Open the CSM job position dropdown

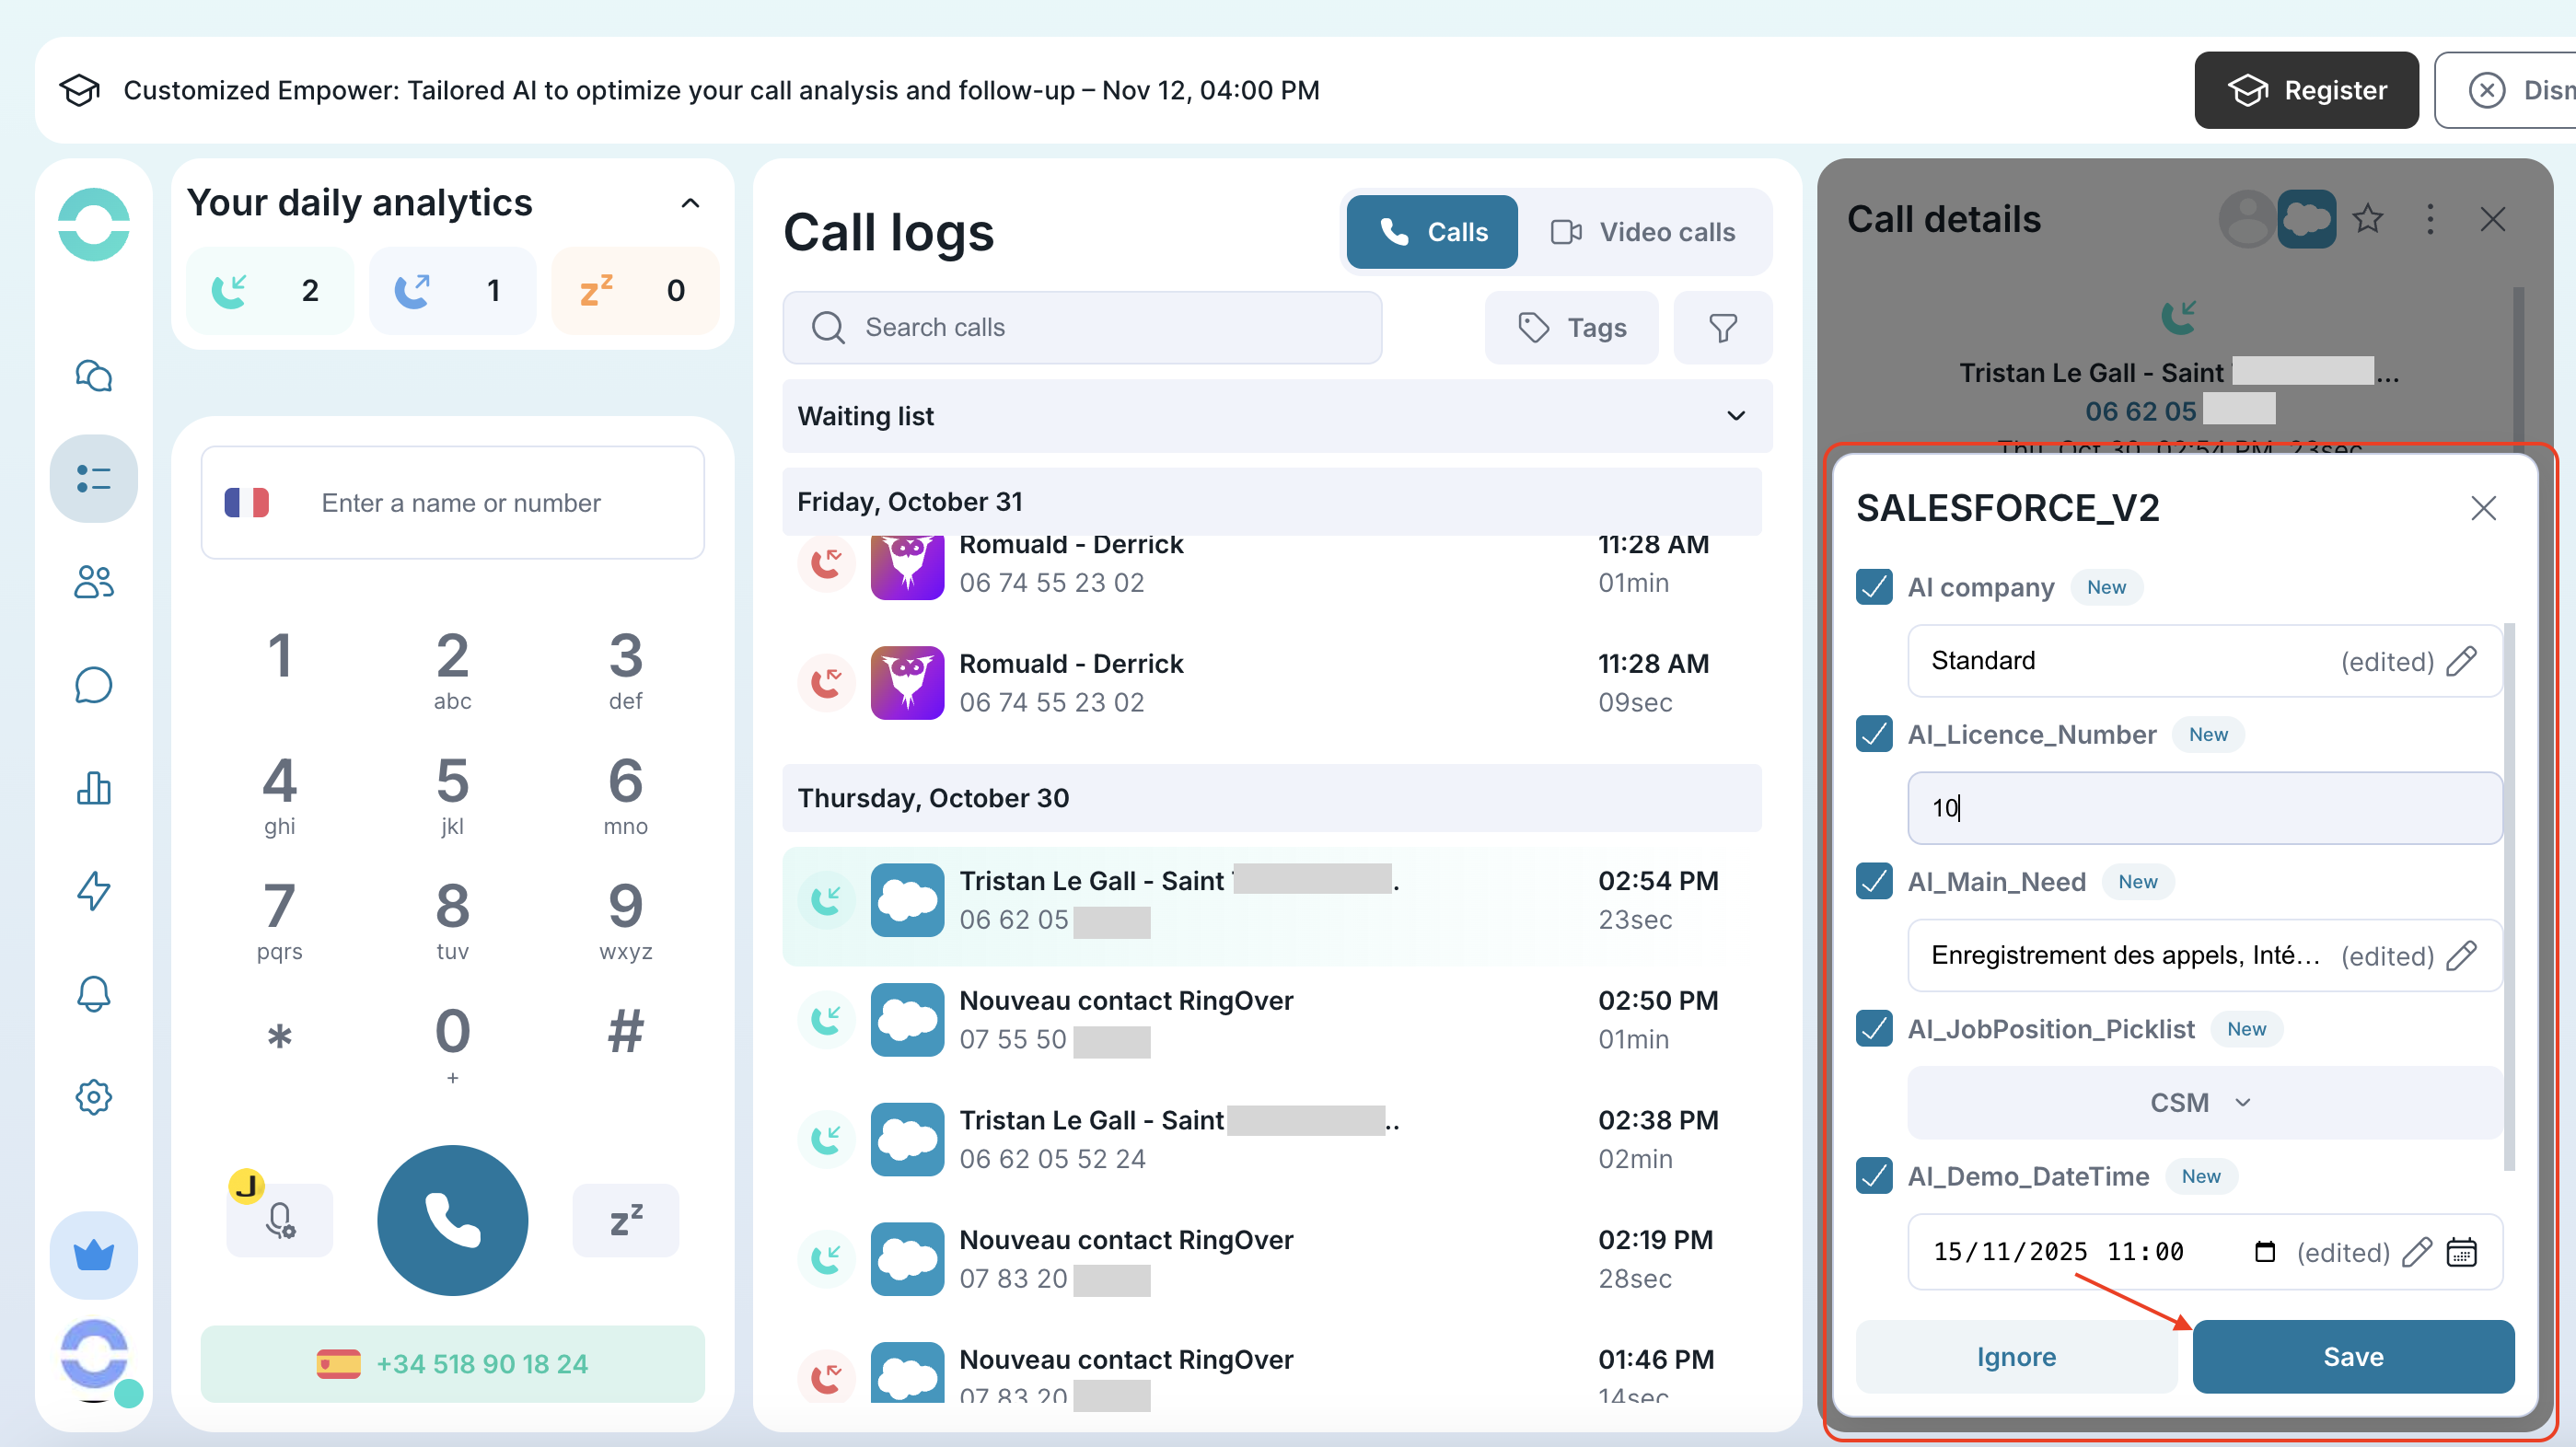[2201, 1102]
